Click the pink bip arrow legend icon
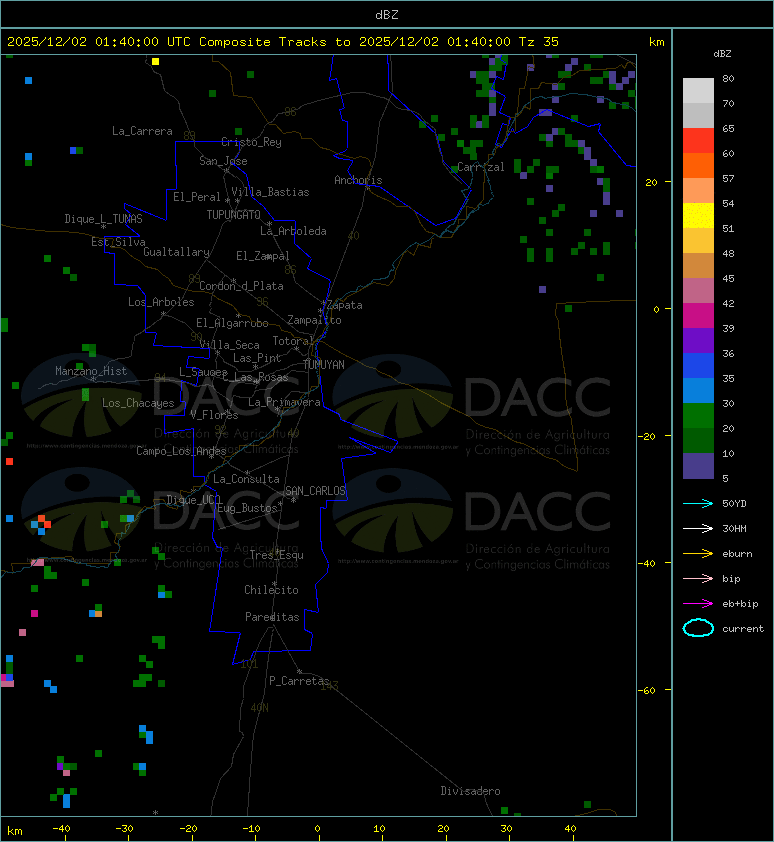The height and width of the screenshot is (842, 774). (x=698, y=579)
